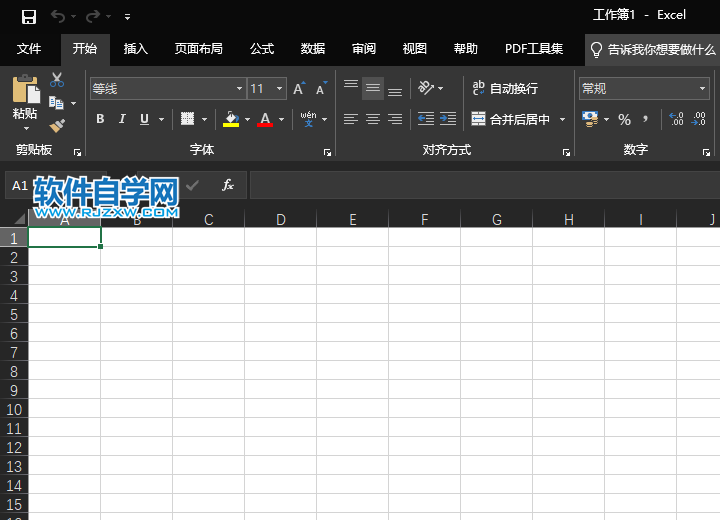Open the number format box showing 常规
The width and height of the screenshot is (720, 520).
pos(644,88)
